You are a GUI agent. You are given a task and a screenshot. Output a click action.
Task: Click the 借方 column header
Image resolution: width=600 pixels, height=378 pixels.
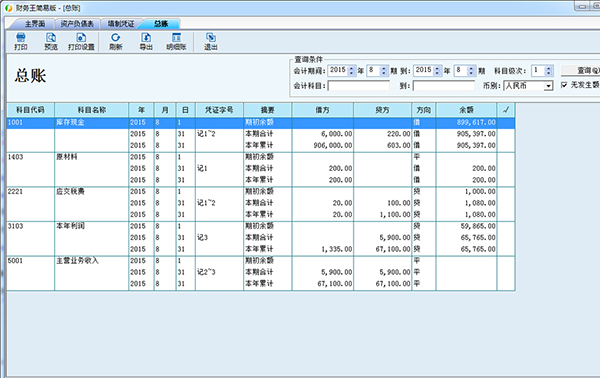(x=323, y=110)
